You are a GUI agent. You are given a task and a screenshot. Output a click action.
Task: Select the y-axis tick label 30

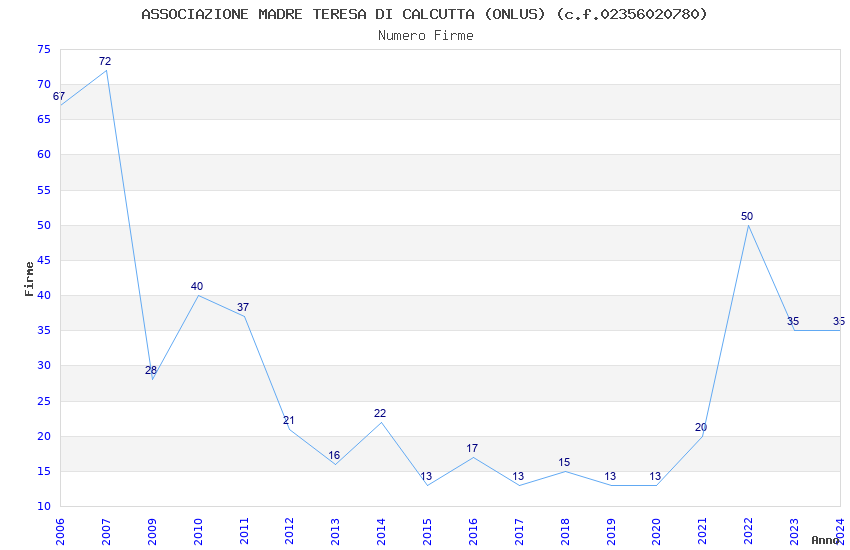[x=44, y=365]
